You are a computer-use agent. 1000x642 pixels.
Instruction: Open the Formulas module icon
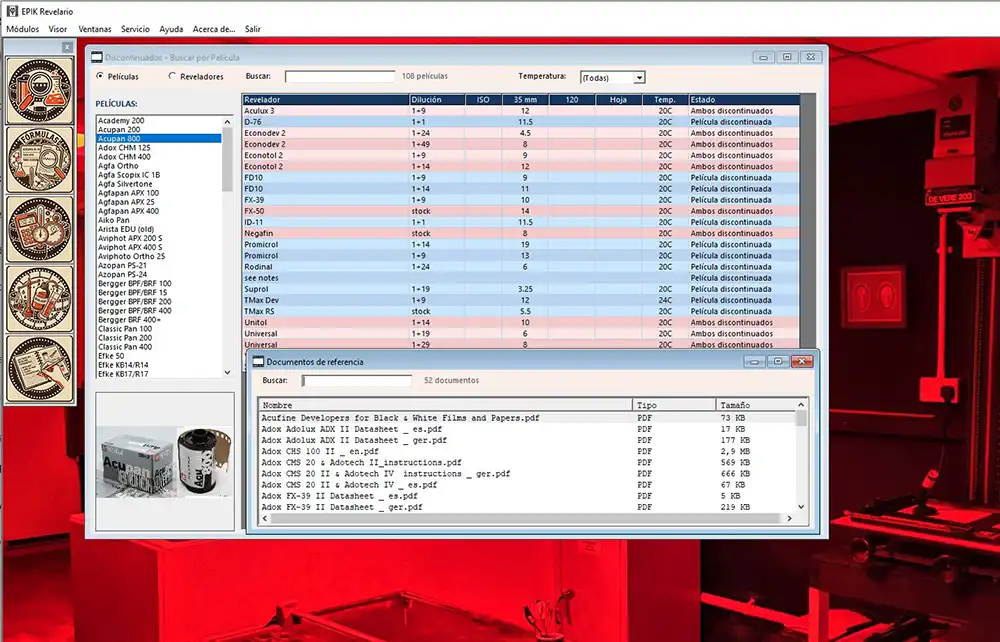(x=40, y=159)
